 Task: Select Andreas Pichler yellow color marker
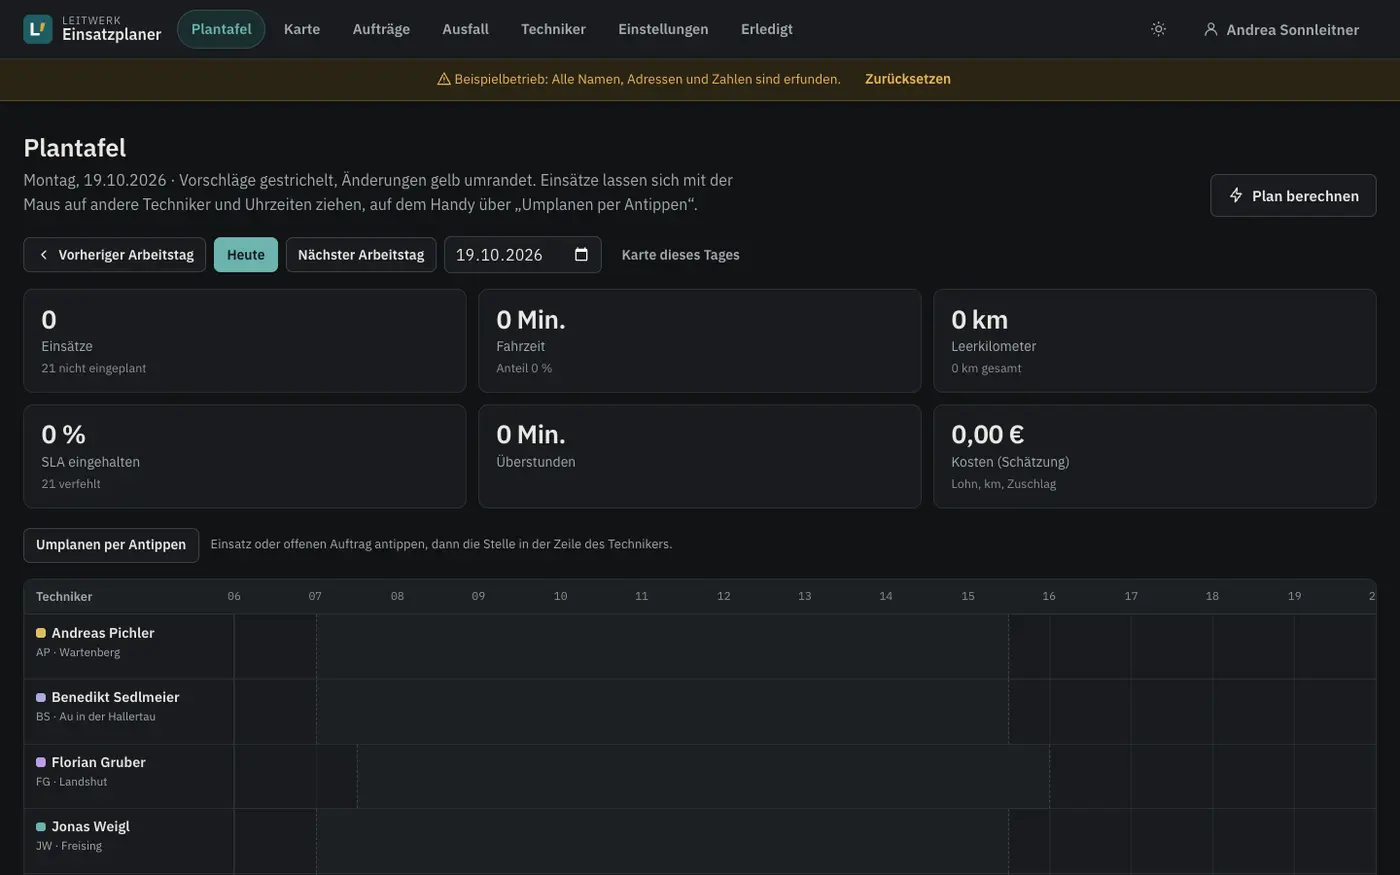[x=41, y=633]
